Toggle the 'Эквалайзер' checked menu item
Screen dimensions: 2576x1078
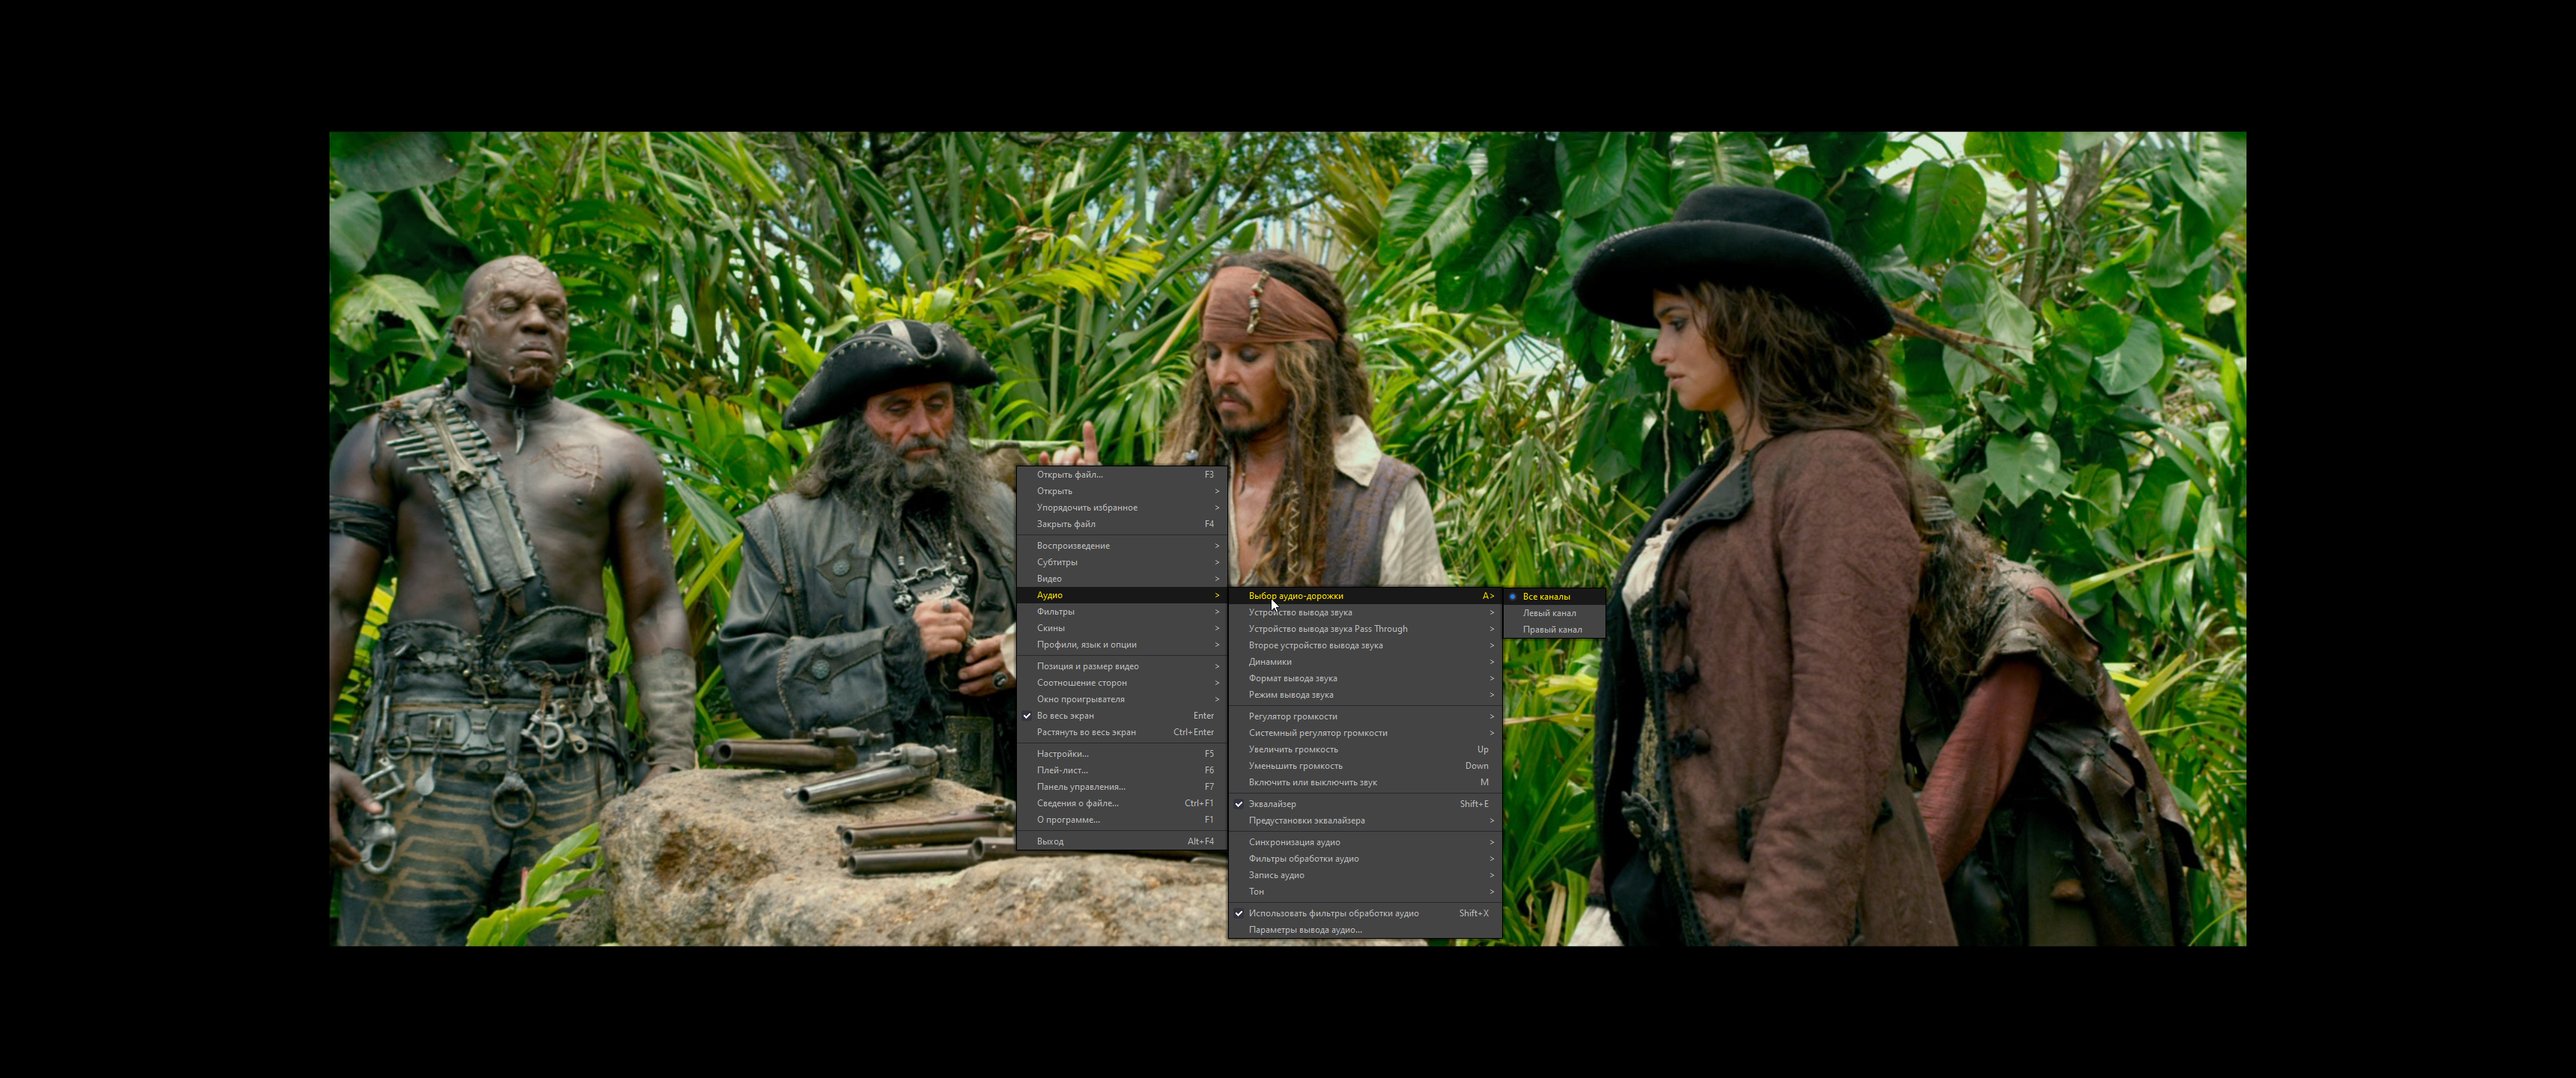tap(1272, 804)
